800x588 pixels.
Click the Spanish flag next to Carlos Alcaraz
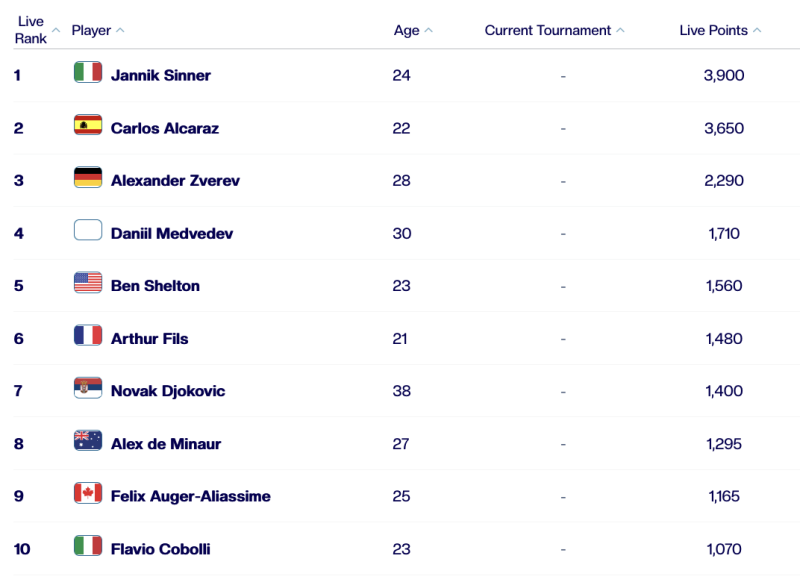point(88,126)
